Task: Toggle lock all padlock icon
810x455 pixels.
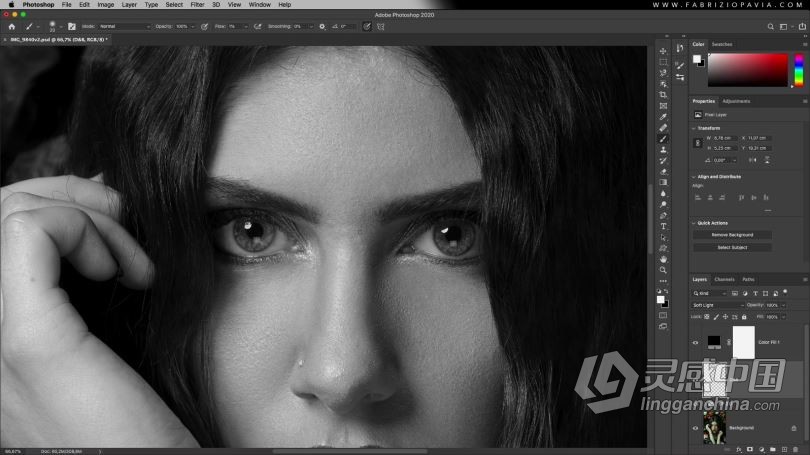Action: (744, 317)
